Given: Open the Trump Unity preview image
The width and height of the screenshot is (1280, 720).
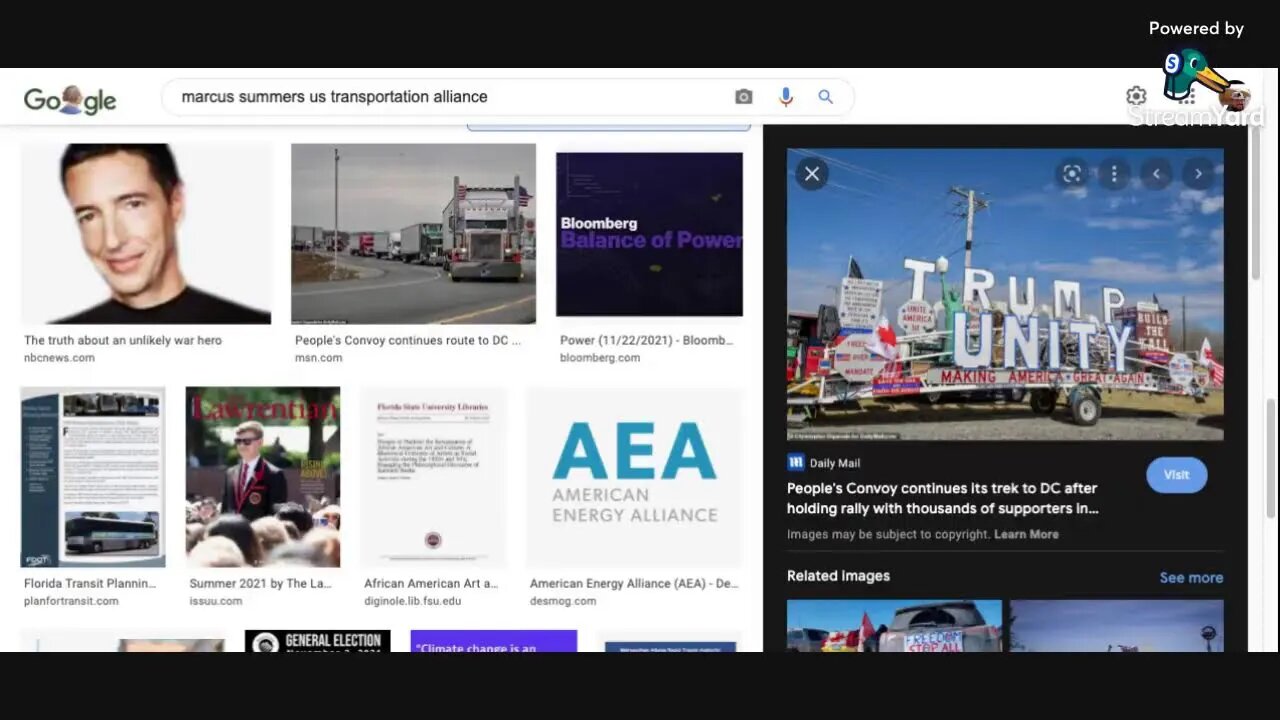Looking at the screenshot, I should 1005,294.
